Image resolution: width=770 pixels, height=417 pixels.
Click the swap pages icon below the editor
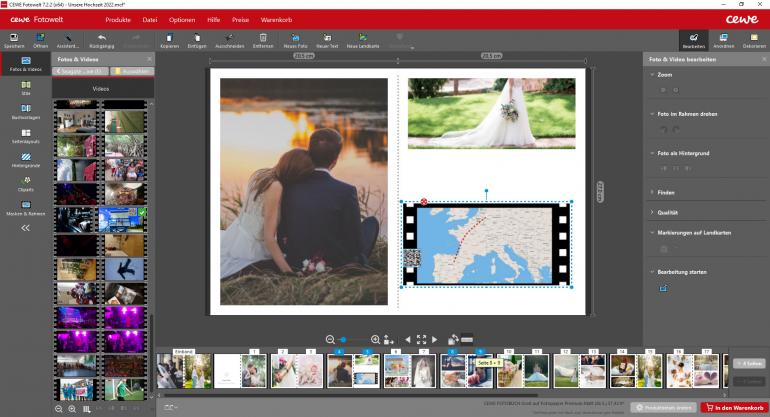[x=453, y=339]
